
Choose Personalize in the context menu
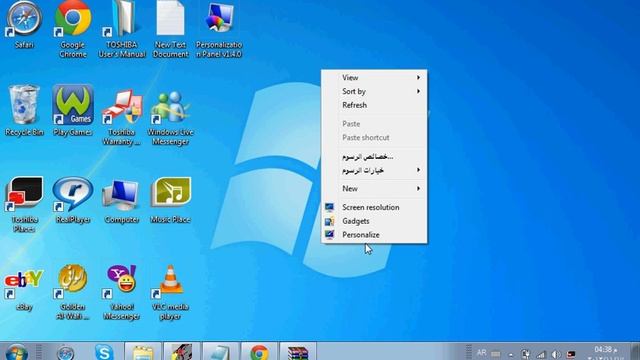tap(374, 235)
